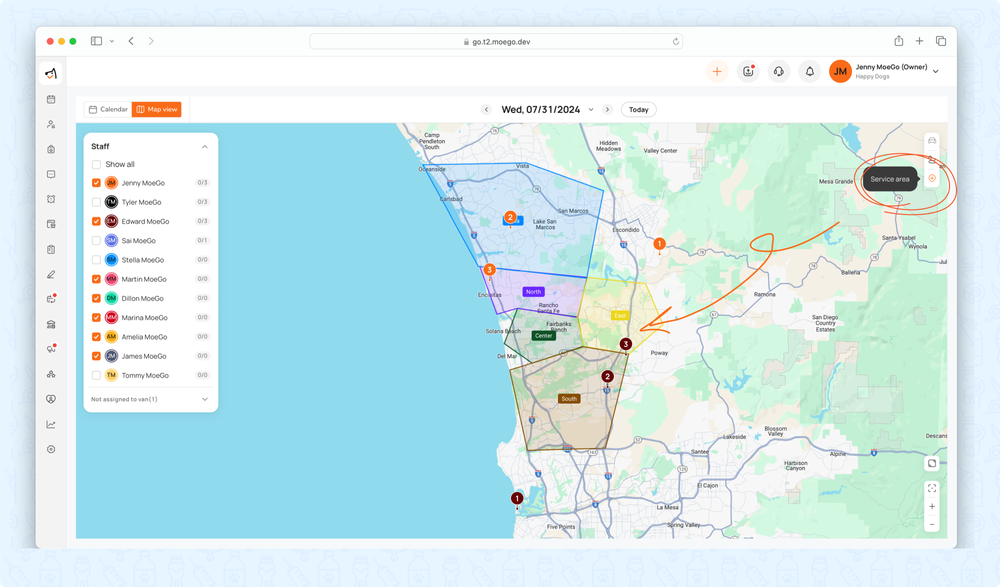This screenshot has height=587, width=1000.
Task: Click the check-in kiosk icon with red dot
Action: 748,71
